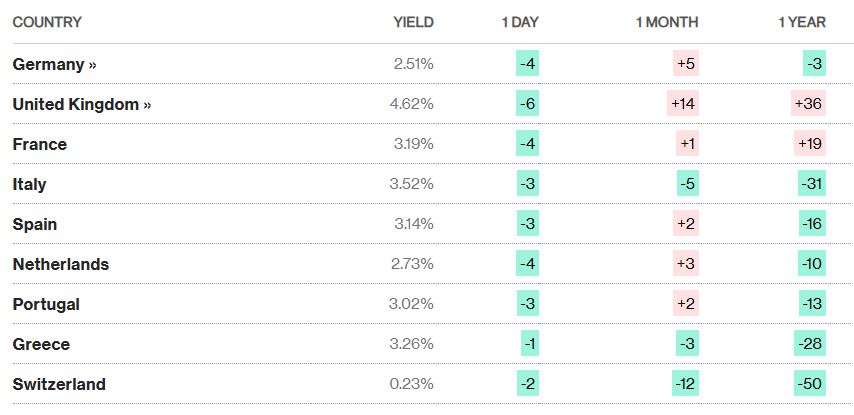The width and height of the screenshot is (854, 415).
Task: Click the France country row label
Action: click(40, 144)
